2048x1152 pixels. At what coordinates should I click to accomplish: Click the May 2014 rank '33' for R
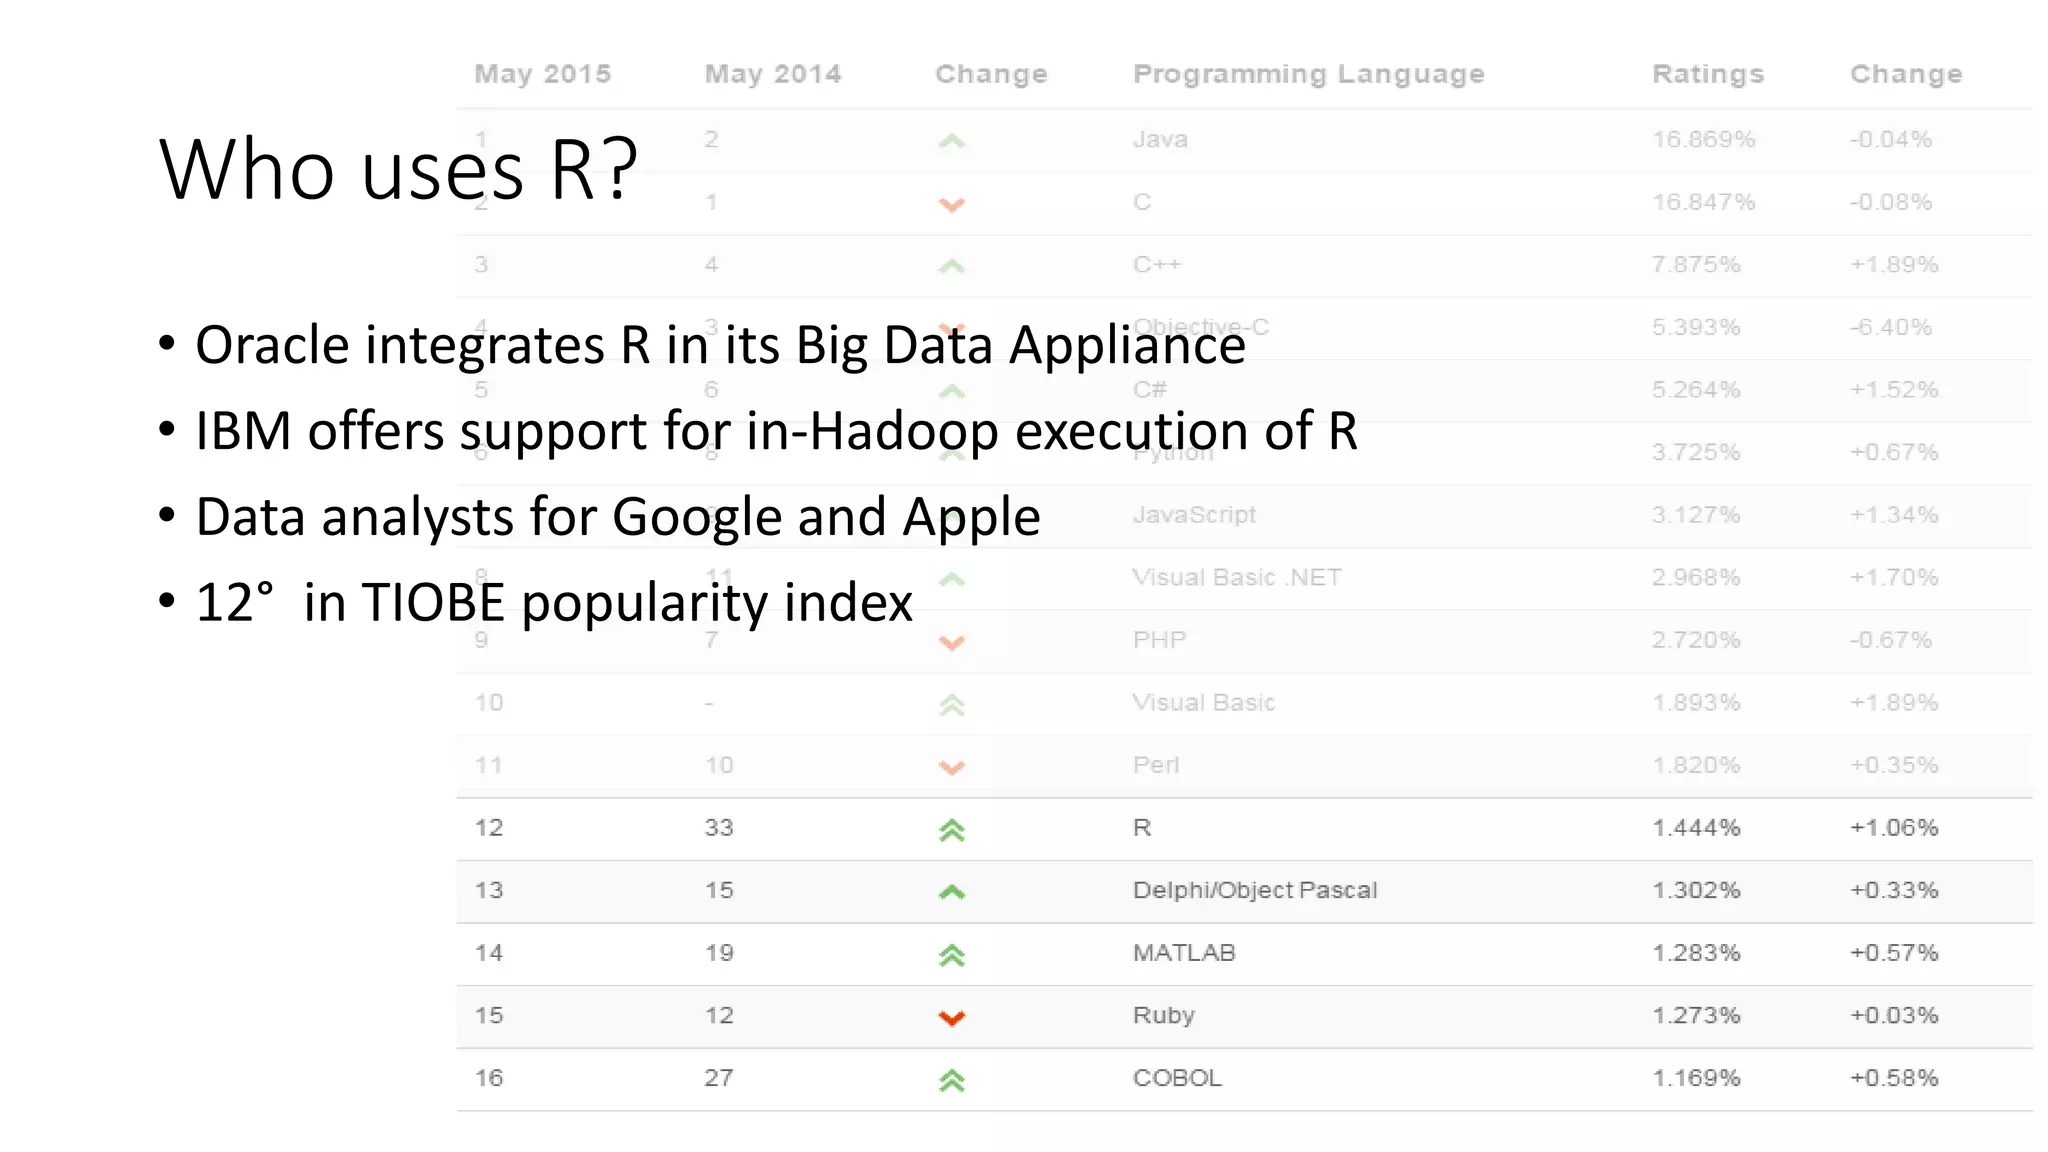719,828
